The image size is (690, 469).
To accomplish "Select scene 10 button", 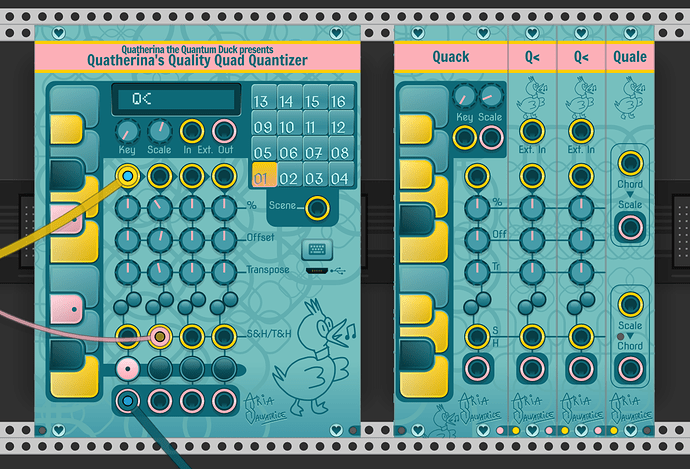I will [289, 124].
